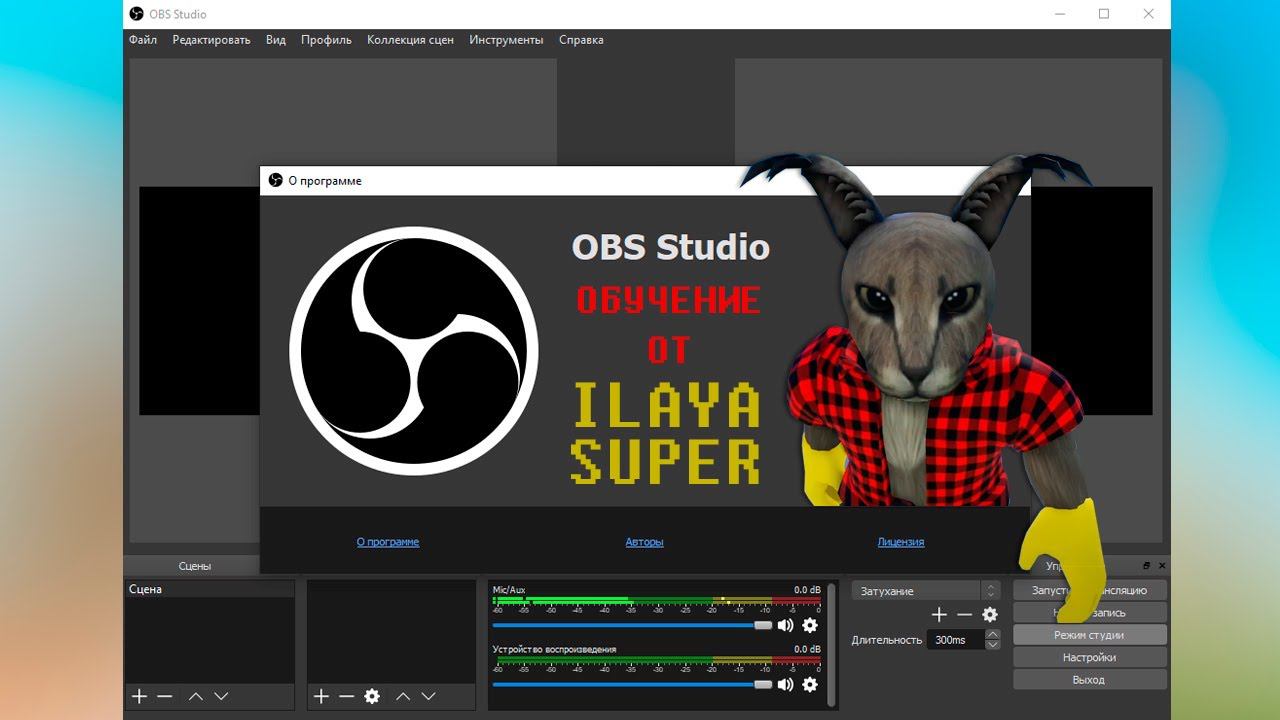Move the source down in Sources panel

click(429, 696)
